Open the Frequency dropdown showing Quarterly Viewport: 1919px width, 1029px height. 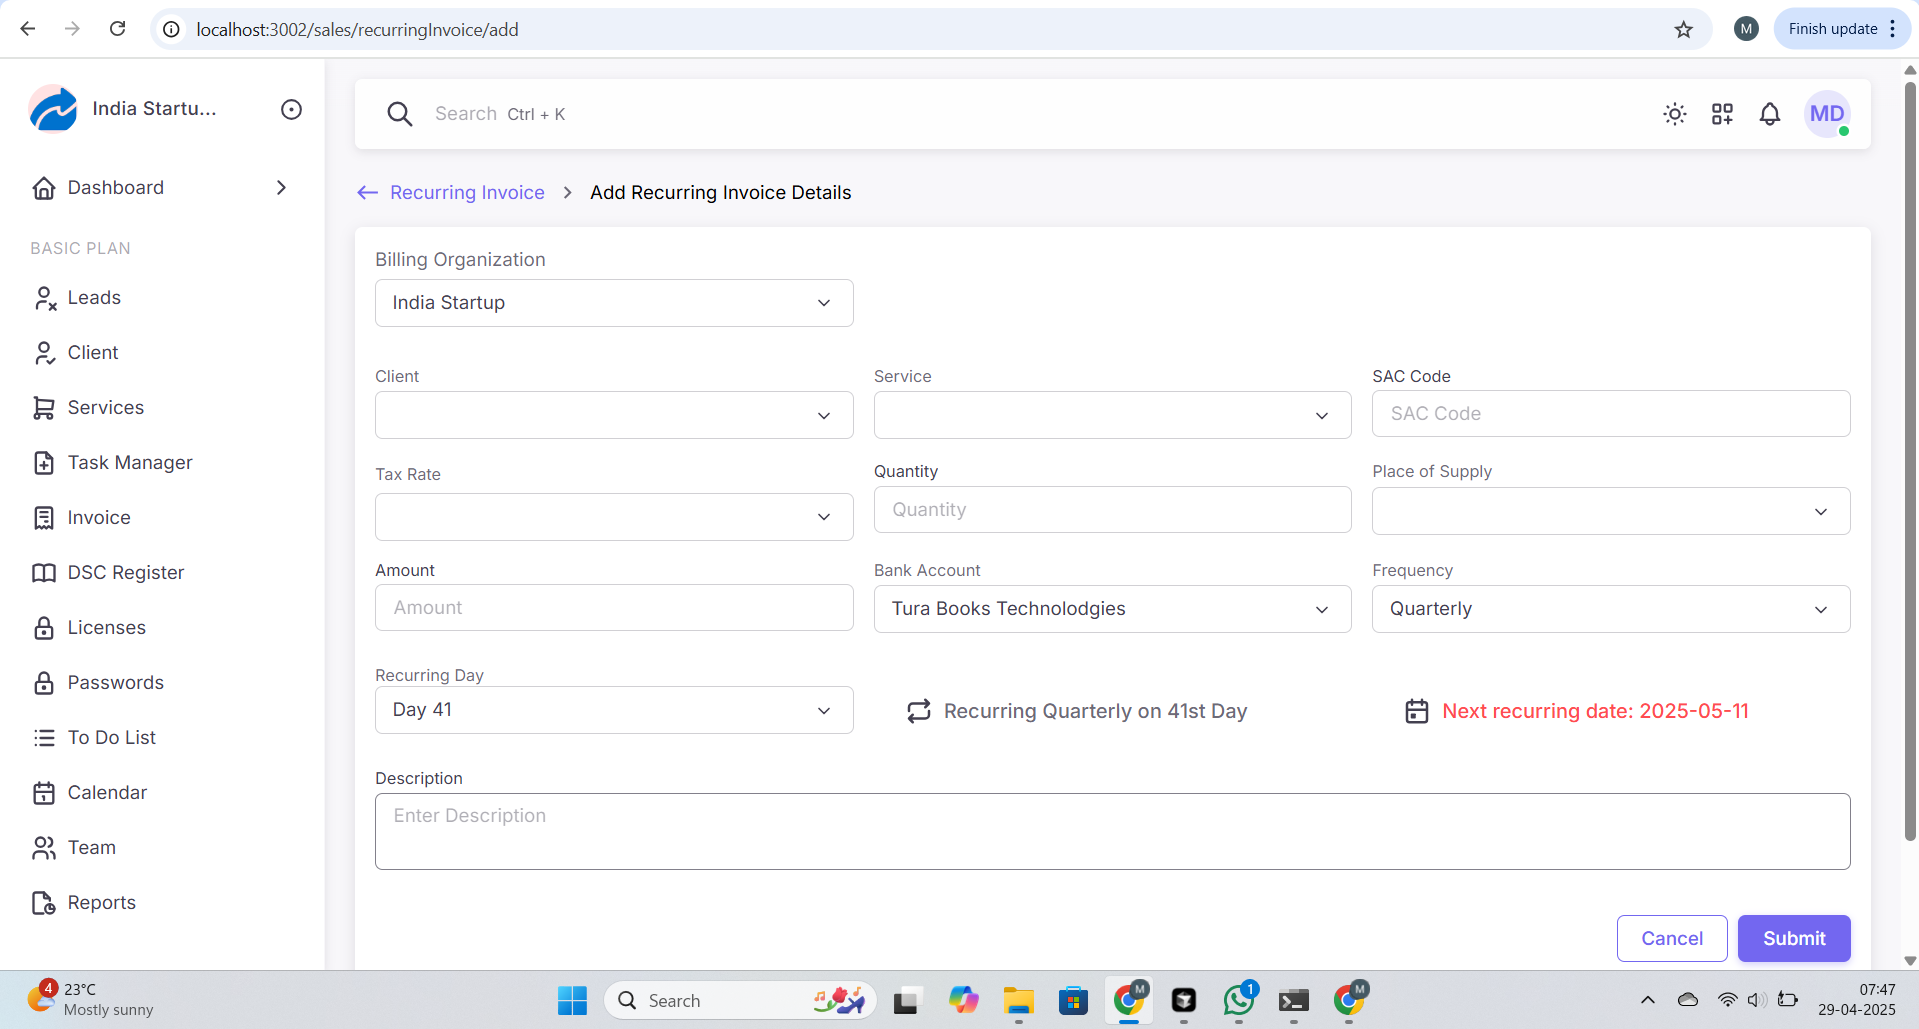point(1610,609)
